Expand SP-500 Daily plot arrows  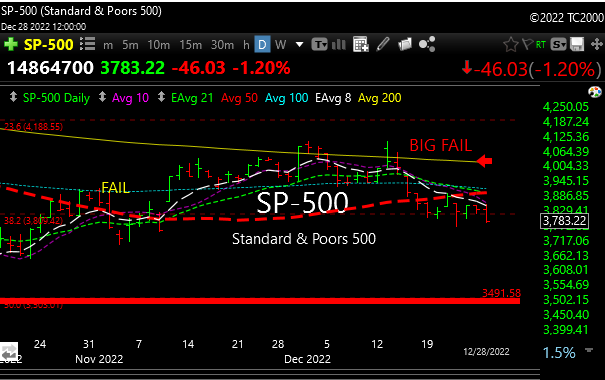(x=13, y=97)
